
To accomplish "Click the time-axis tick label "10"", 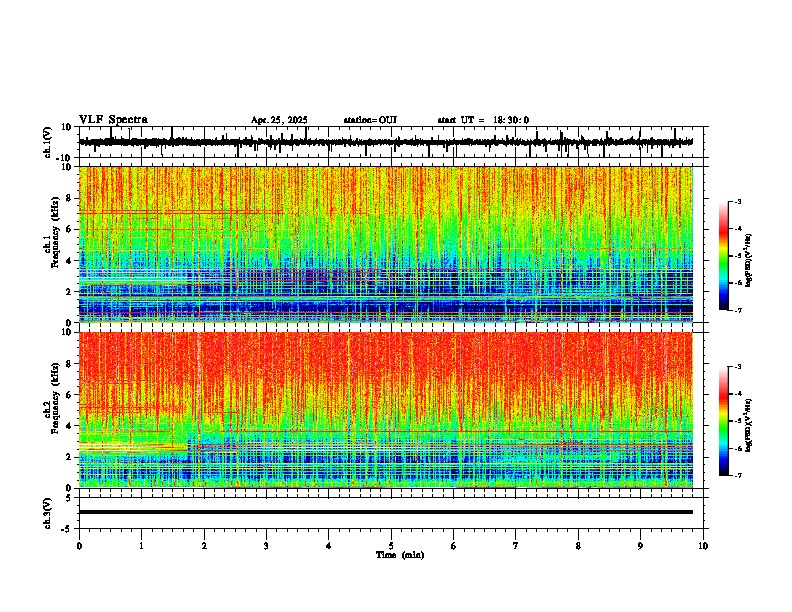I will click(x=703, y=546).
